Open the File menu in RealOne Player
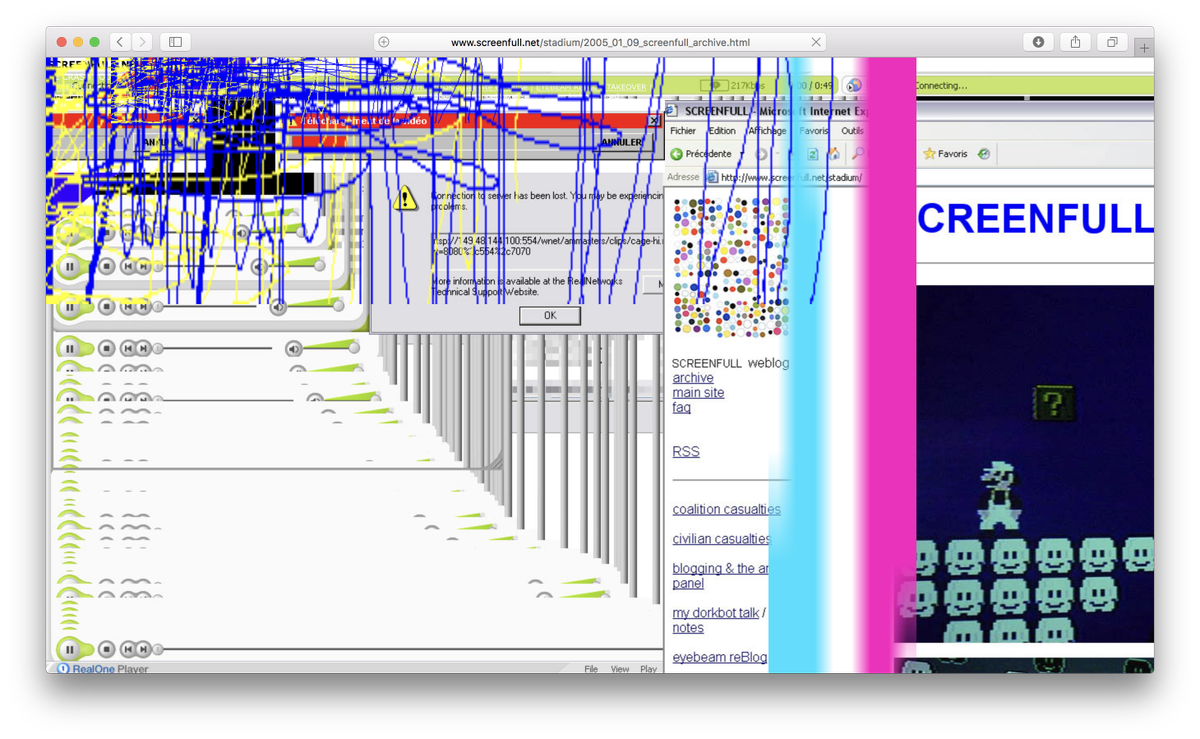The height and width of the screenshot is (739, 1200). 591,669
